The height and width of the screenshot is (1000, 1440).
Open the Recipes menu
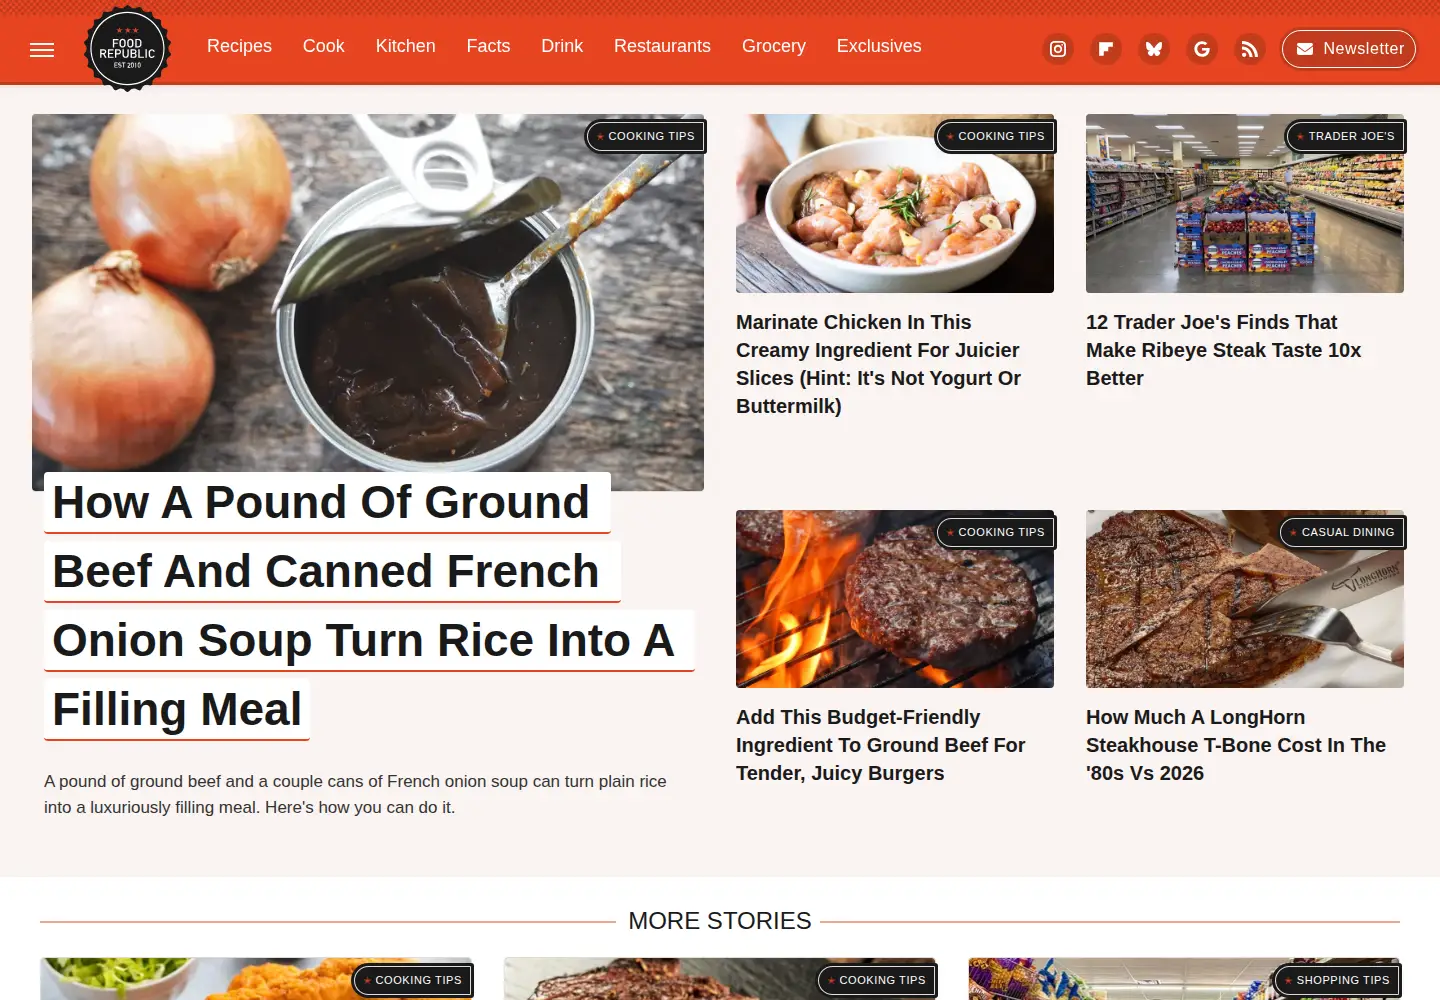(239, 46)
